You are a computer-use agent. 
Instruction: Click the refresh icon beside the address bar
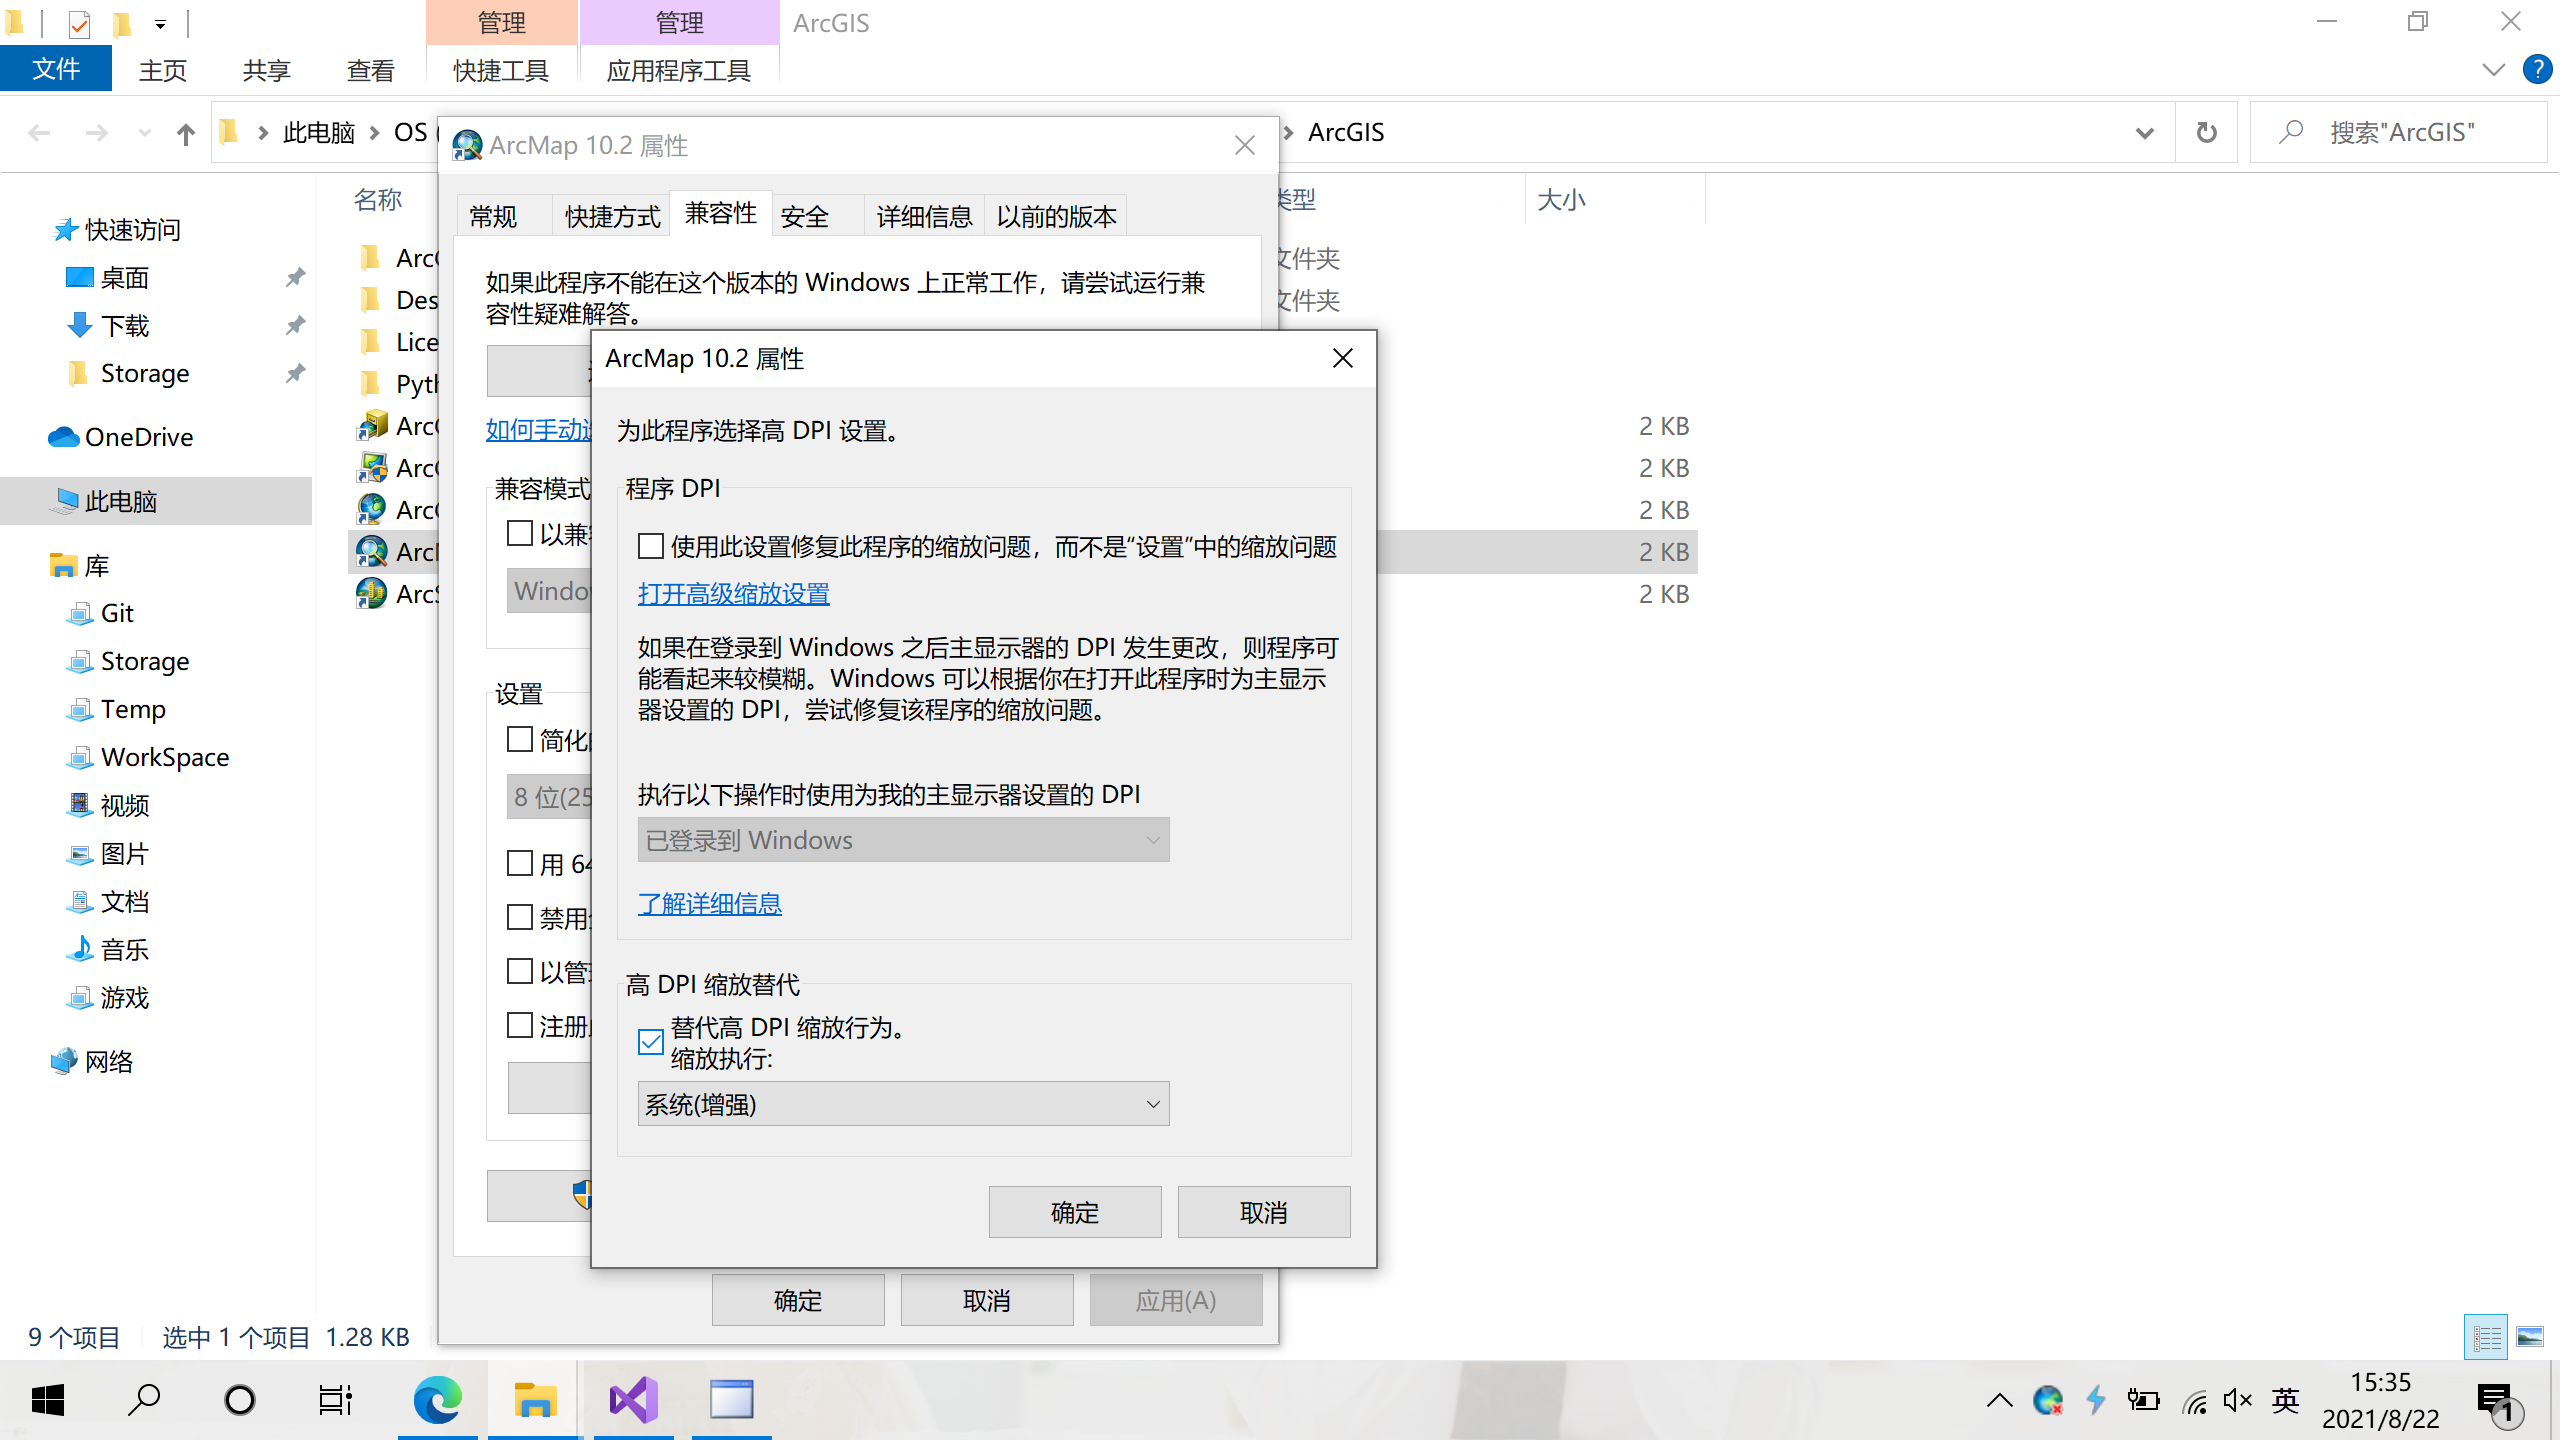(2206, 133)
